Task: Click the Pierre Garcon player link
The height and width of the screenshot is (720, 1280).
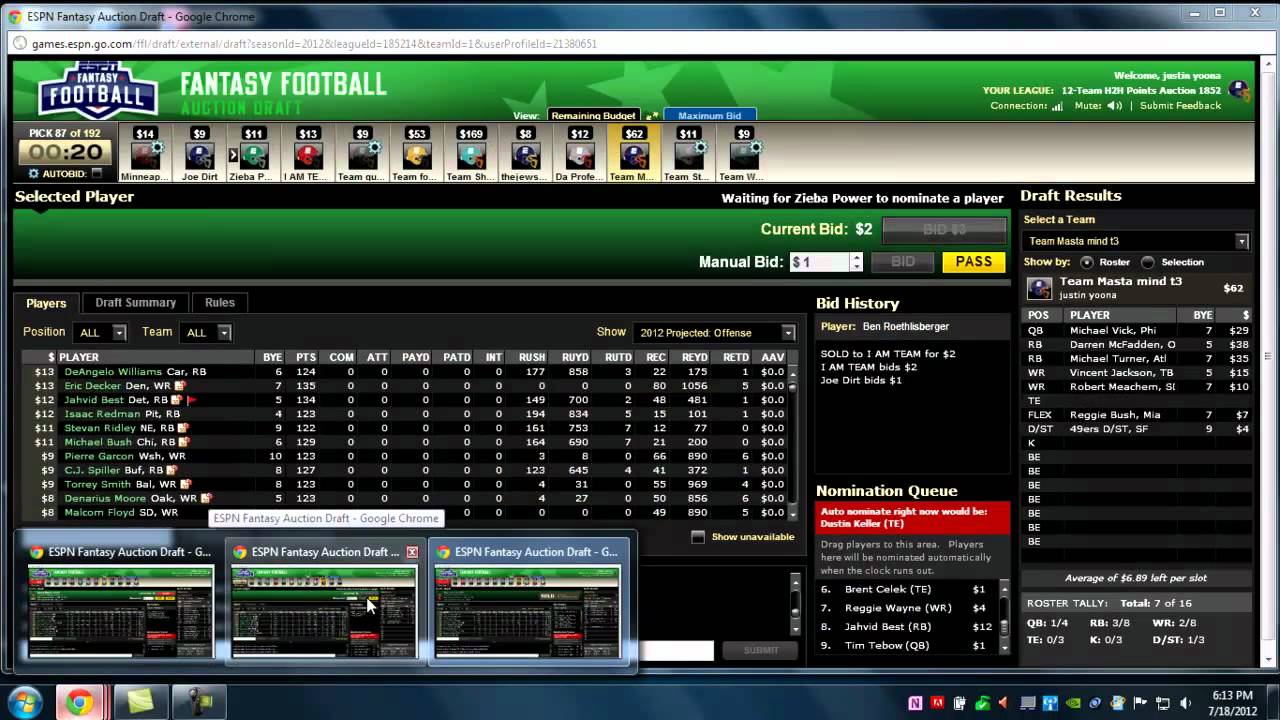Action: (x=99, y=456)
